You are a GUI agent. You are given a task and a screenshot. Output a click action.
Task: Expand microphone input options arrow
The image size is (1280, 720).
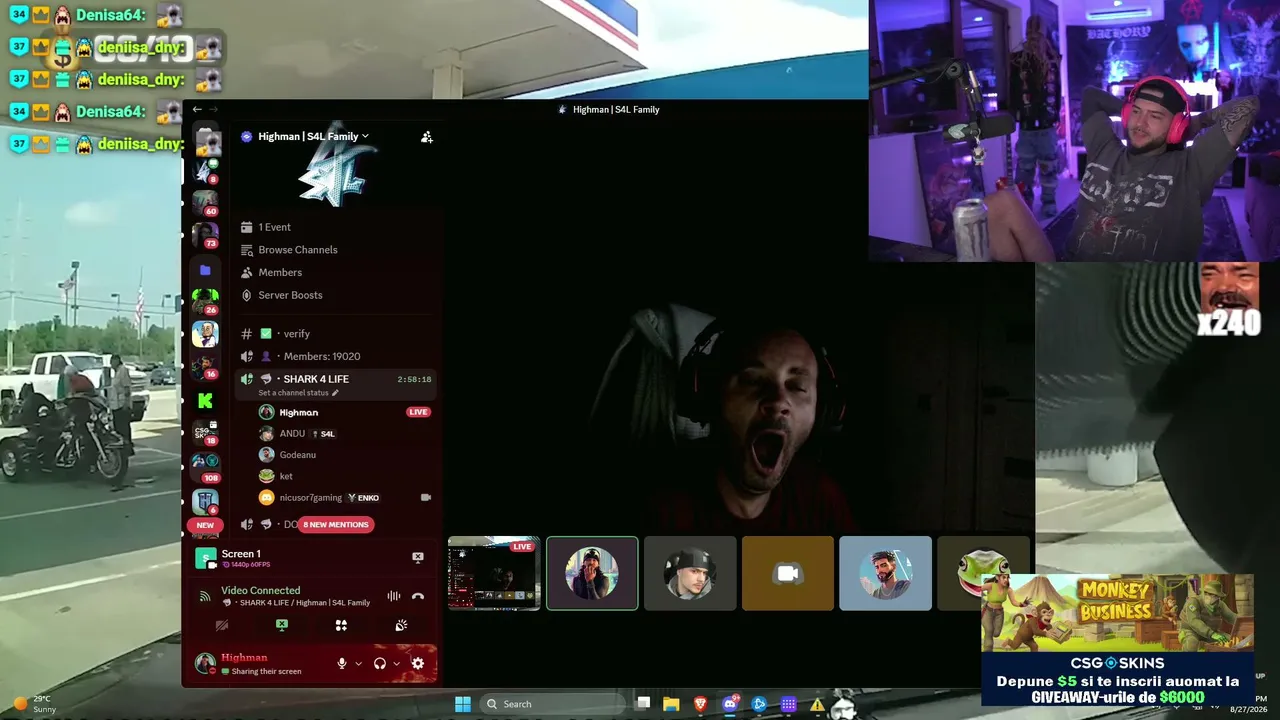[358, 664]
